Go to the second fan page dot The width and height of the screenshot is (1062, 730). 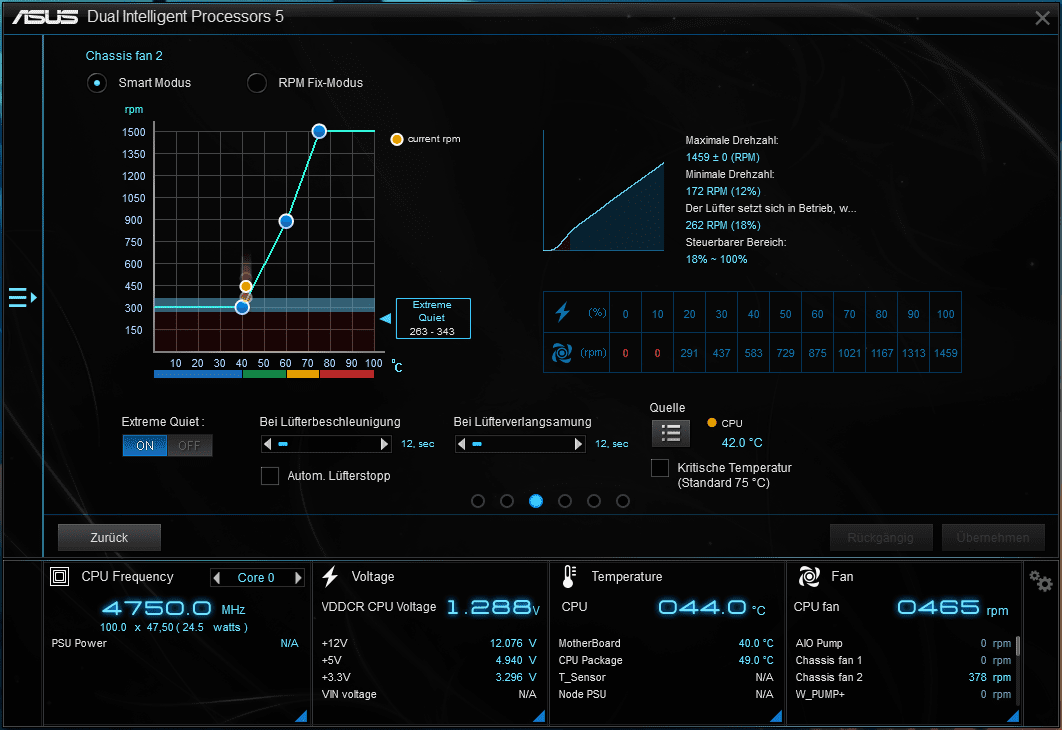coord(507,501)
